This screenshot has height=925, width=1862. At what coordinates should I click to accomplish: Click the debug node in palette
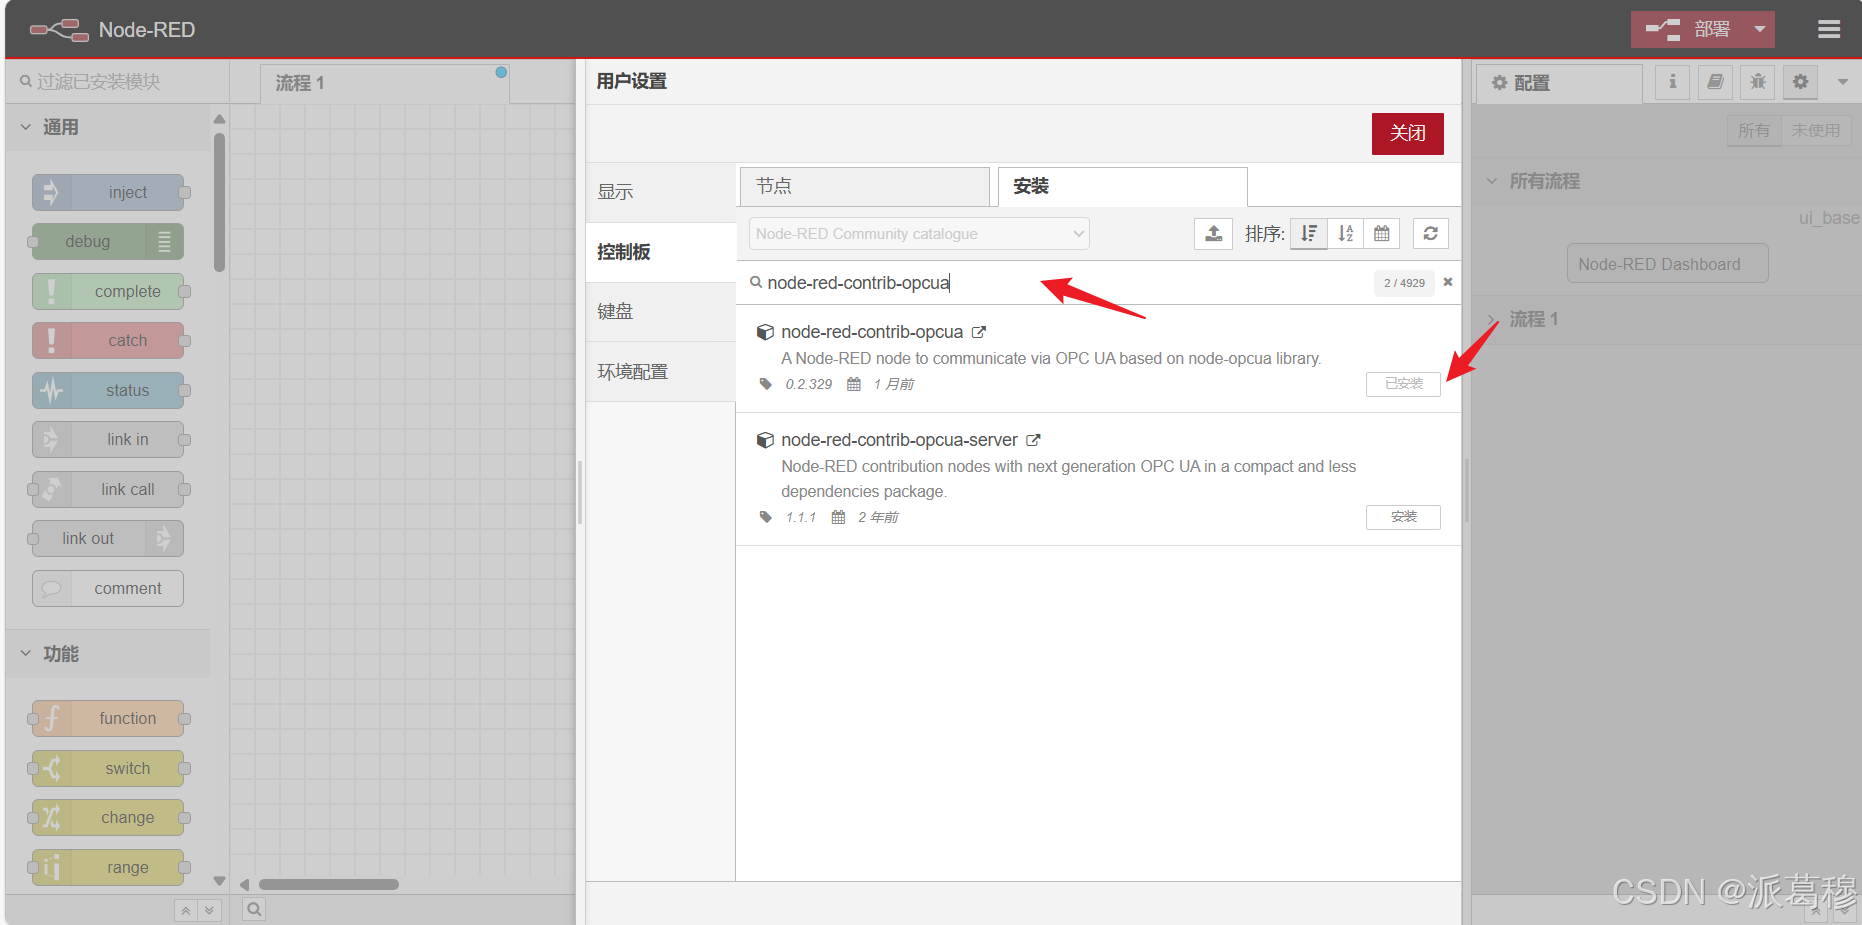click(x=108, y=242)
